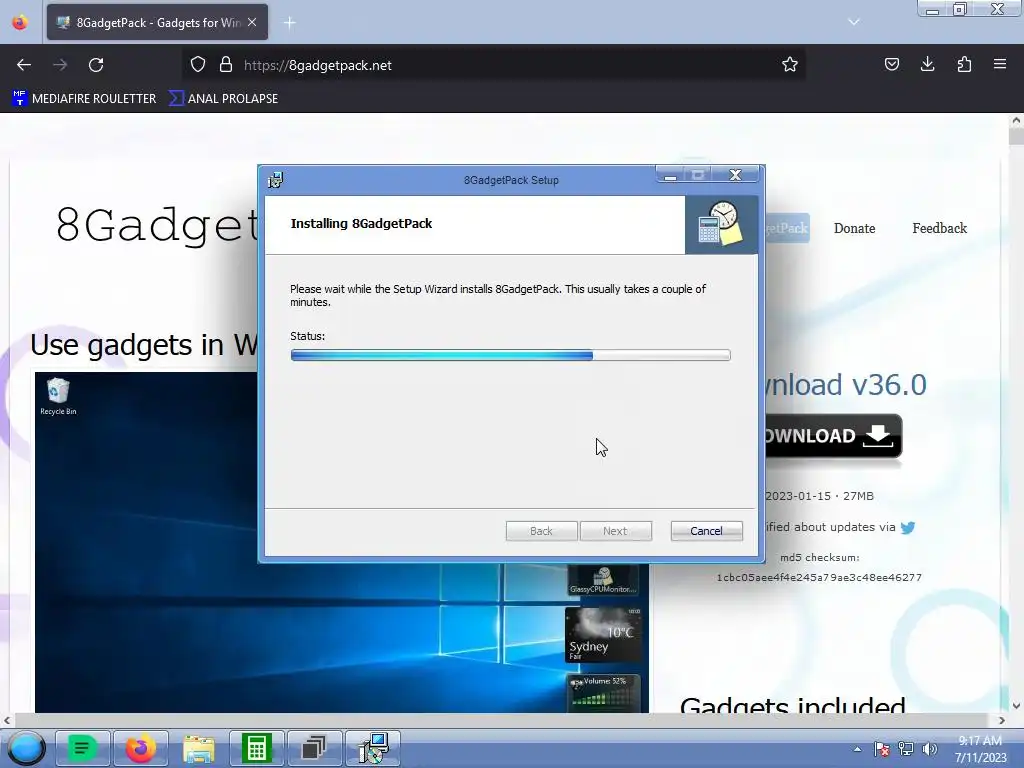
Task: Click the page scrollbar down arrow
Action: (x=1016, y=706)
